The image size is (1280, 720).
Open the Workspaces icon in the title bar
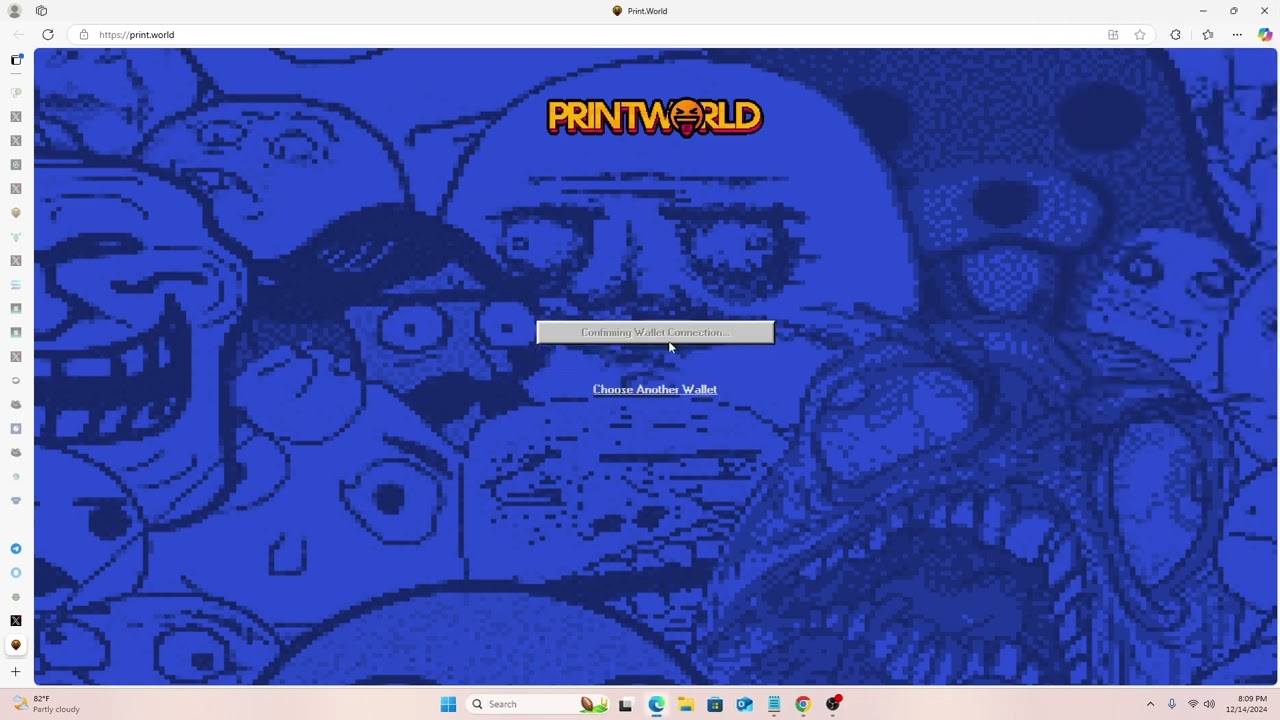coord(41,11)
